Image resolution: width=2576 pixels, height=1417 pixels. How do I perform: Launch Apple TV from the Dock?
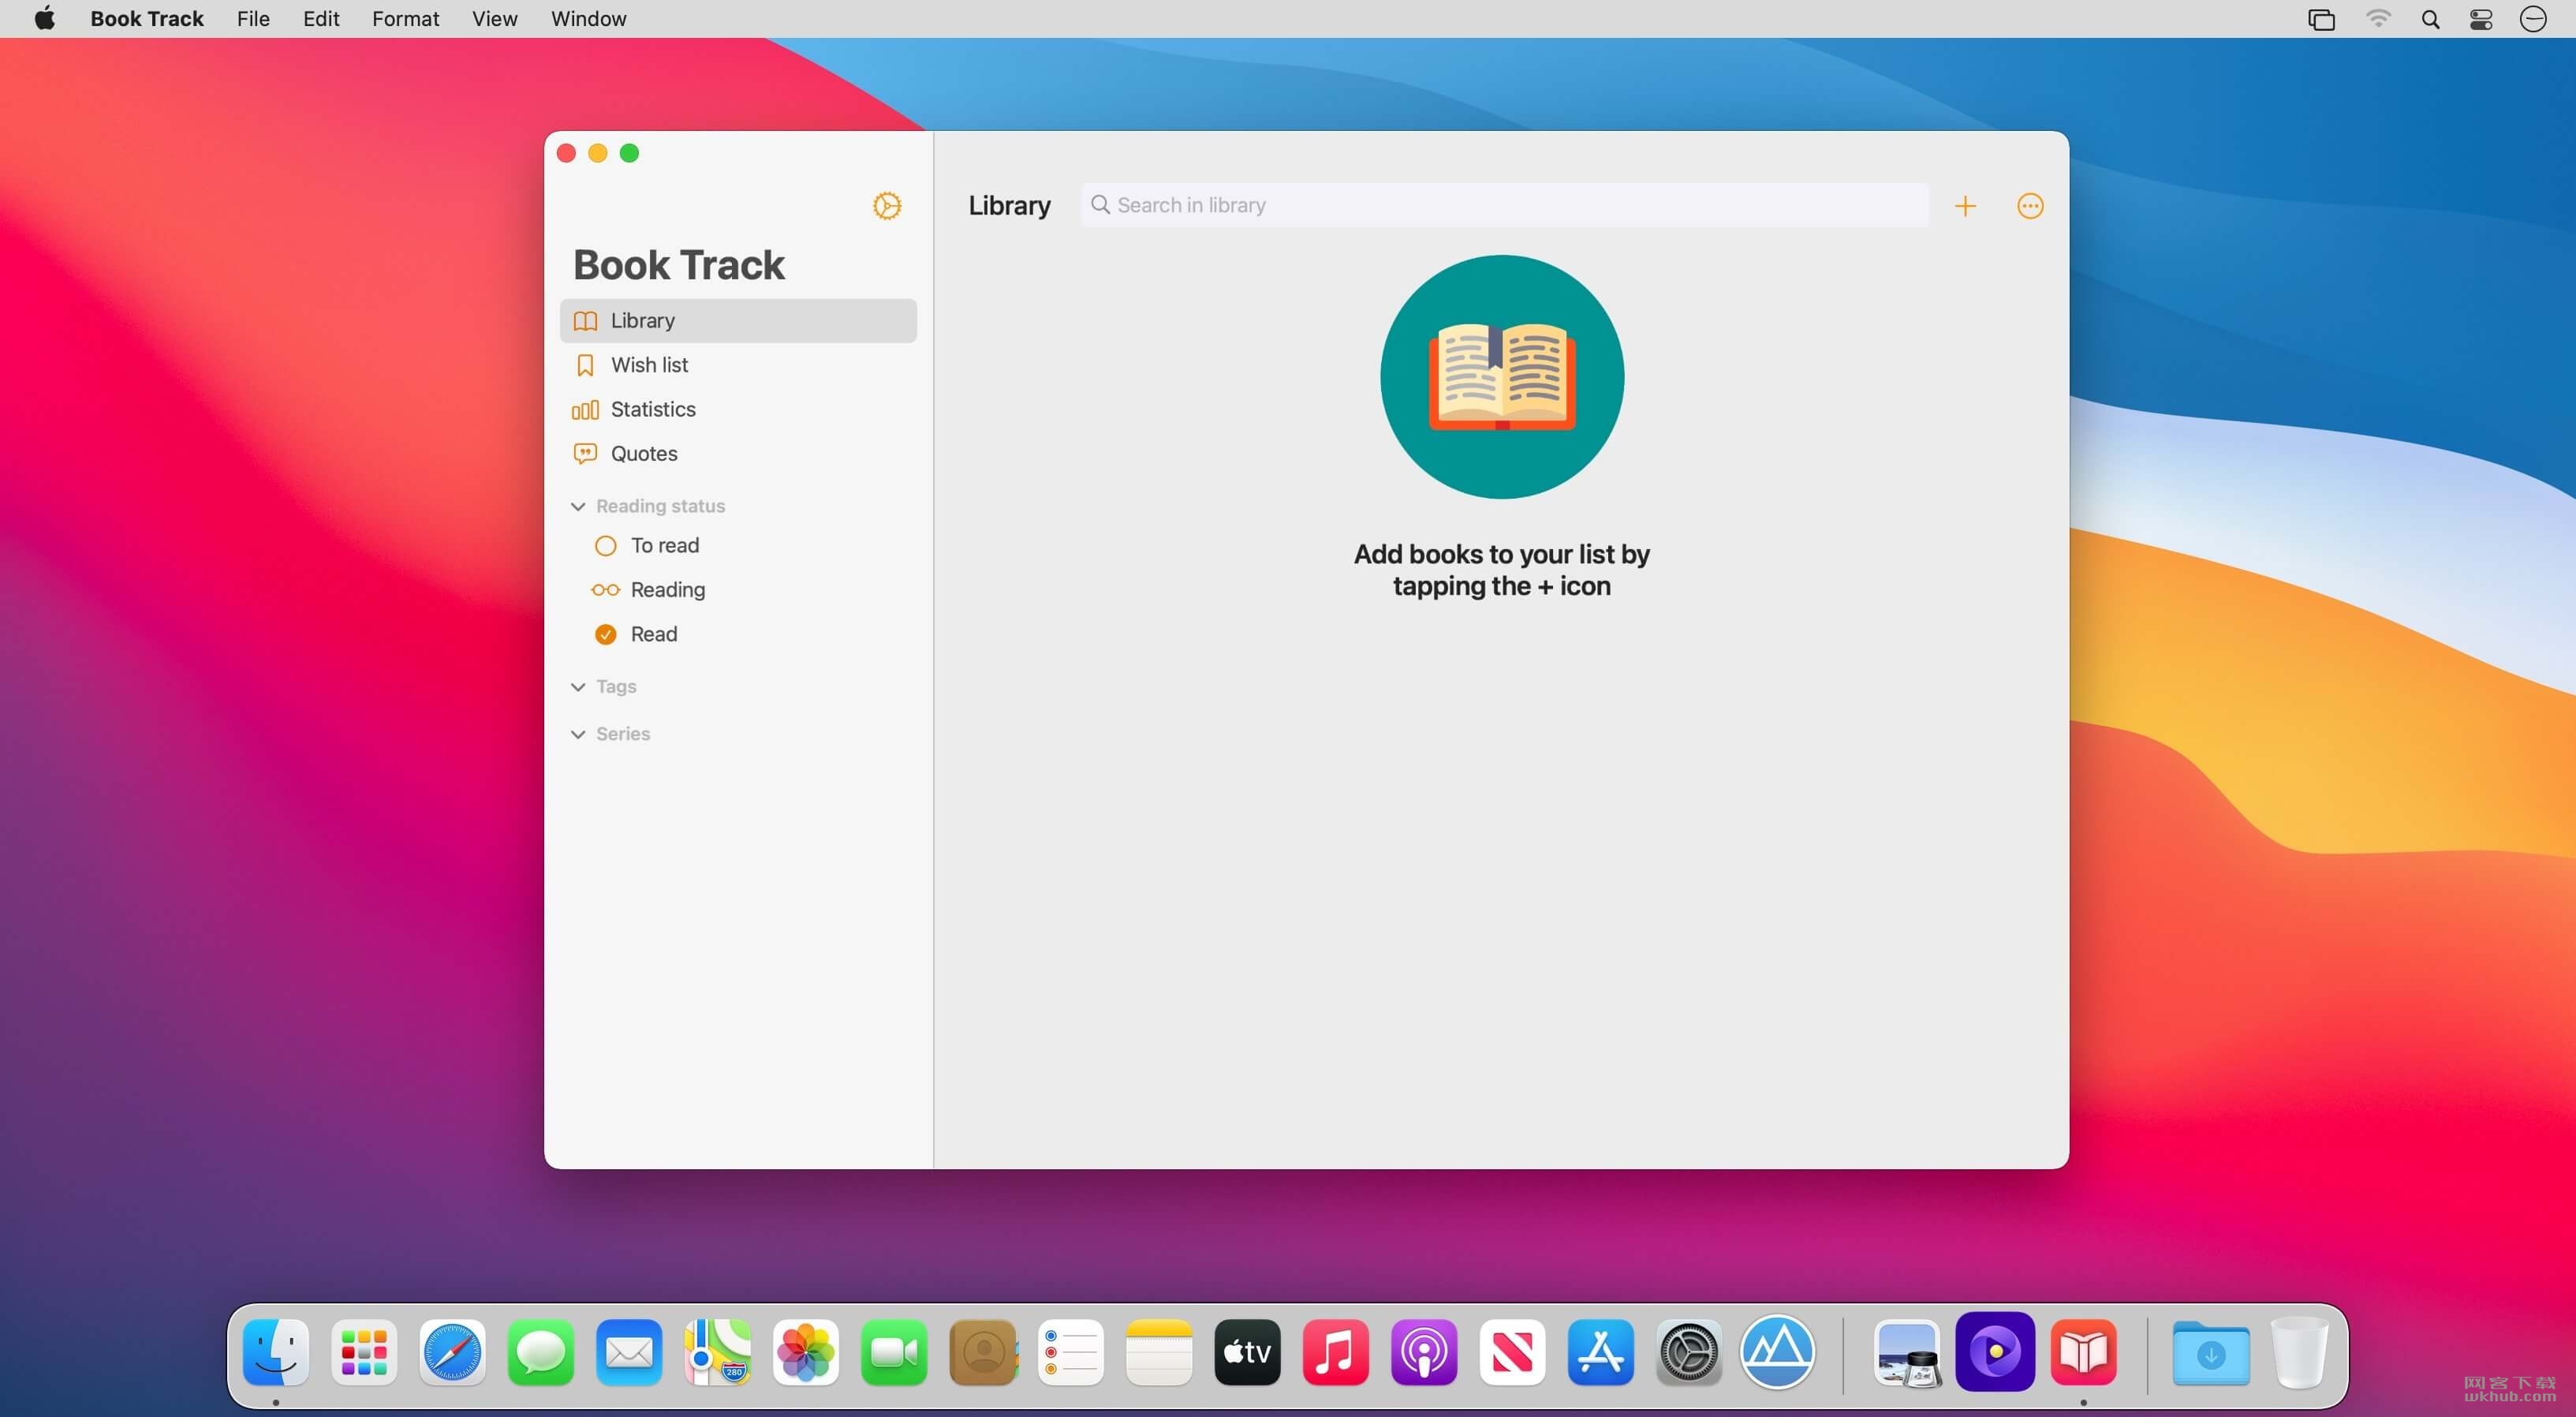(1247, 1352)
